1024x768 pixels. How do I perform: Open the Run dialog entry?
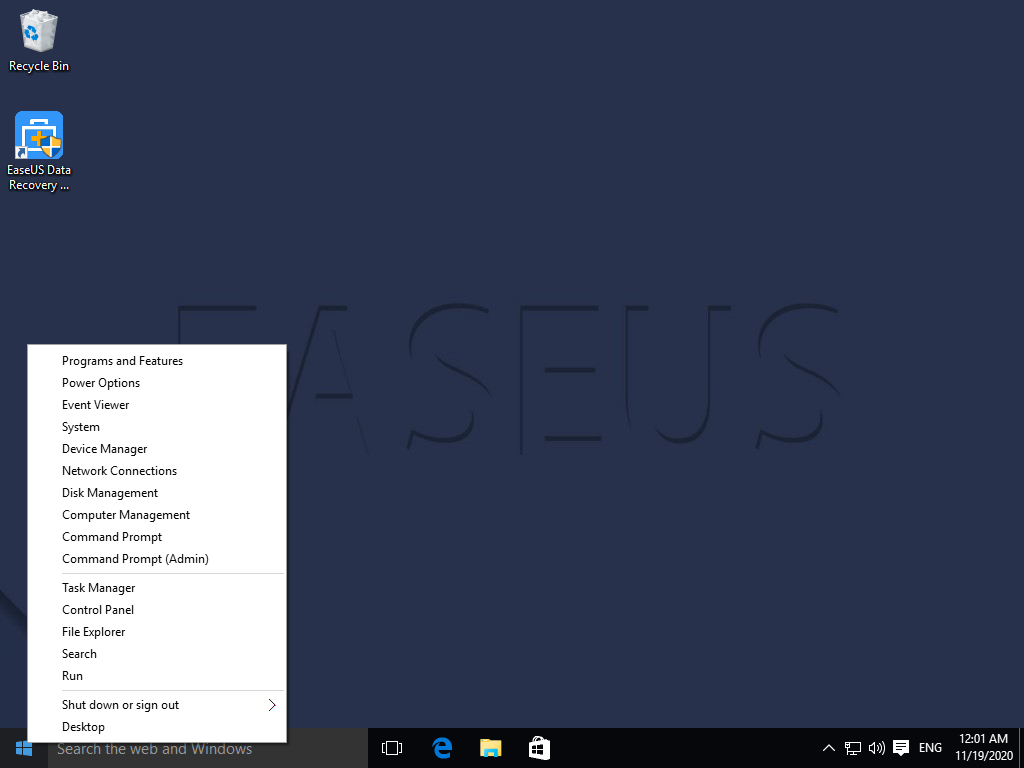coord(157,676)
